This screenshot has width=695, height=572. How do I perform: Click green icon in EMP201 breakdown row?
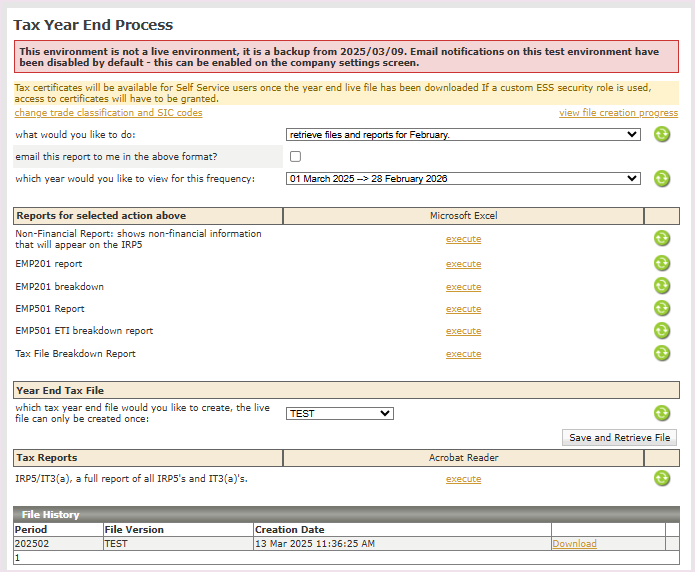pyautogui.click(x=661, y=287)
